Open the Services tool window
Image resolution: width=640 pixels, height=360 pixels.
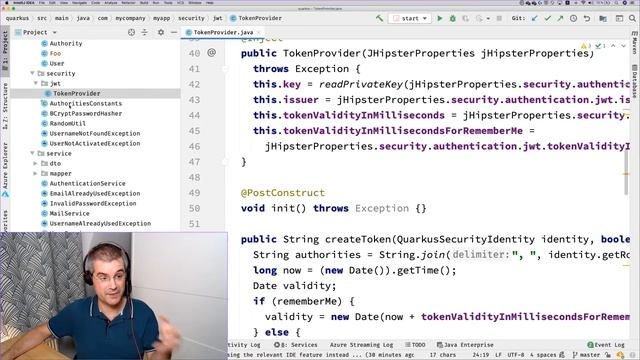pos(296,345)
